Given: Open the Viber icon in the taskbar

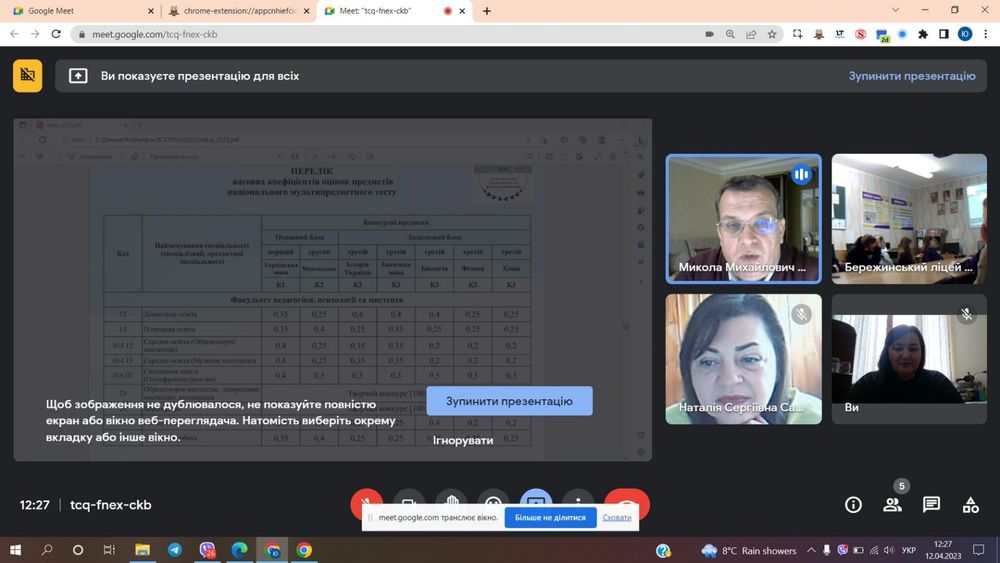Looking at the screenshot, I should [207, 550].
